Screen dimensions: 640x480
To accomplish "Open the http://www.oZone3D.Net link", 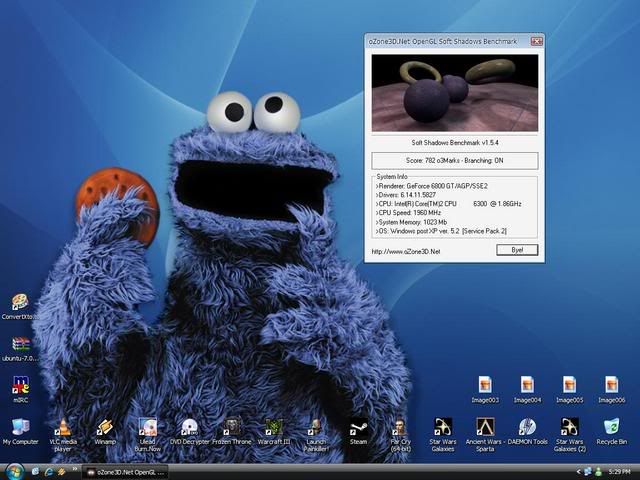I will (406, 251).
